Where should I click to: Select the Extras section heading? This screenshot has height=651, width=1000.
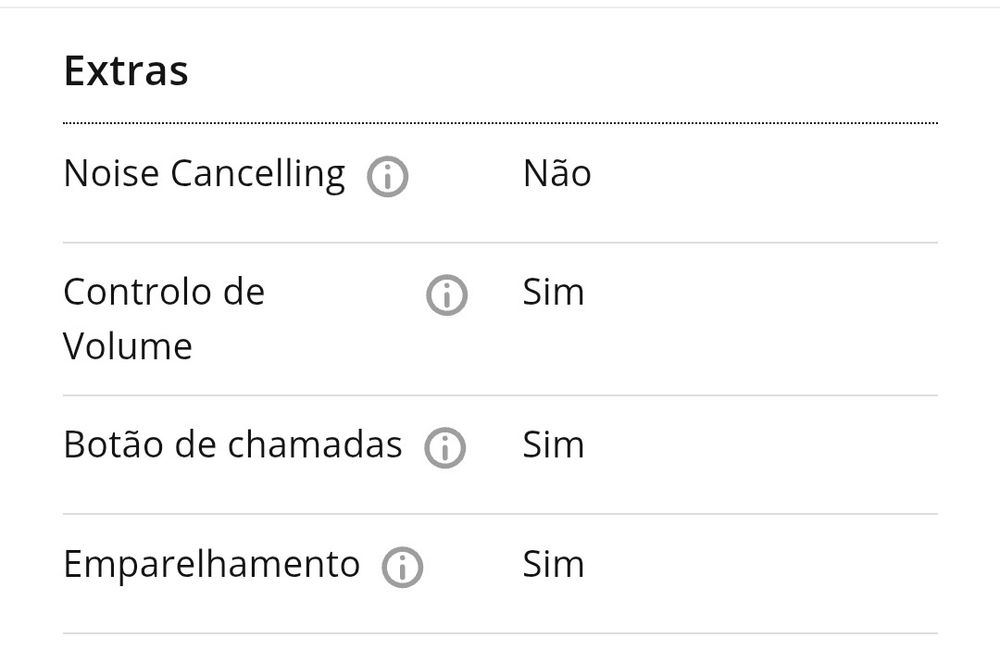pyautogui.click(x=126, y=72)
